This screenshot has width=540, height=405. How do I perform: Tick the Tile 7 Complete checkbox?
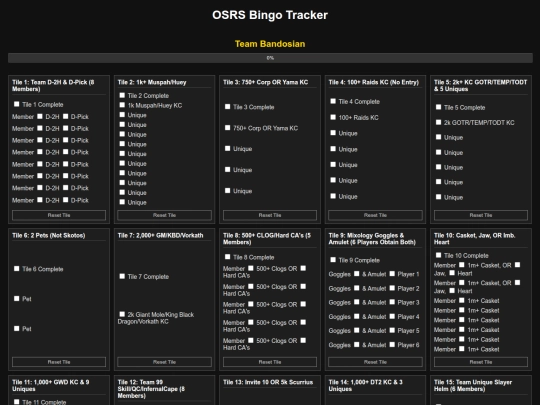tap(122, 276)
